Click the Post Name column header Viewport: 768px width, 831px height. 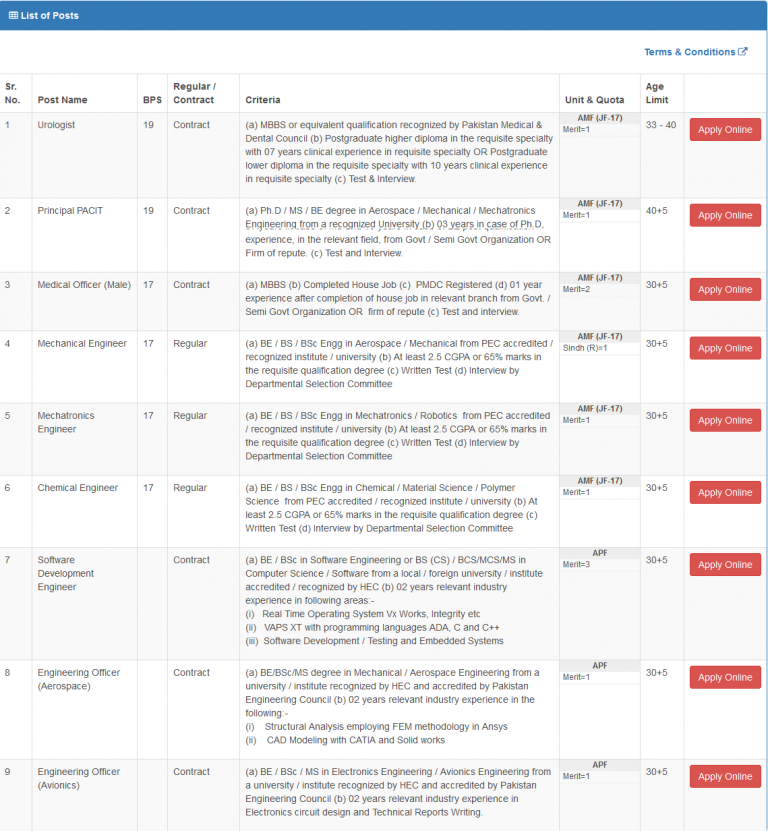click(x=62, y=100)
